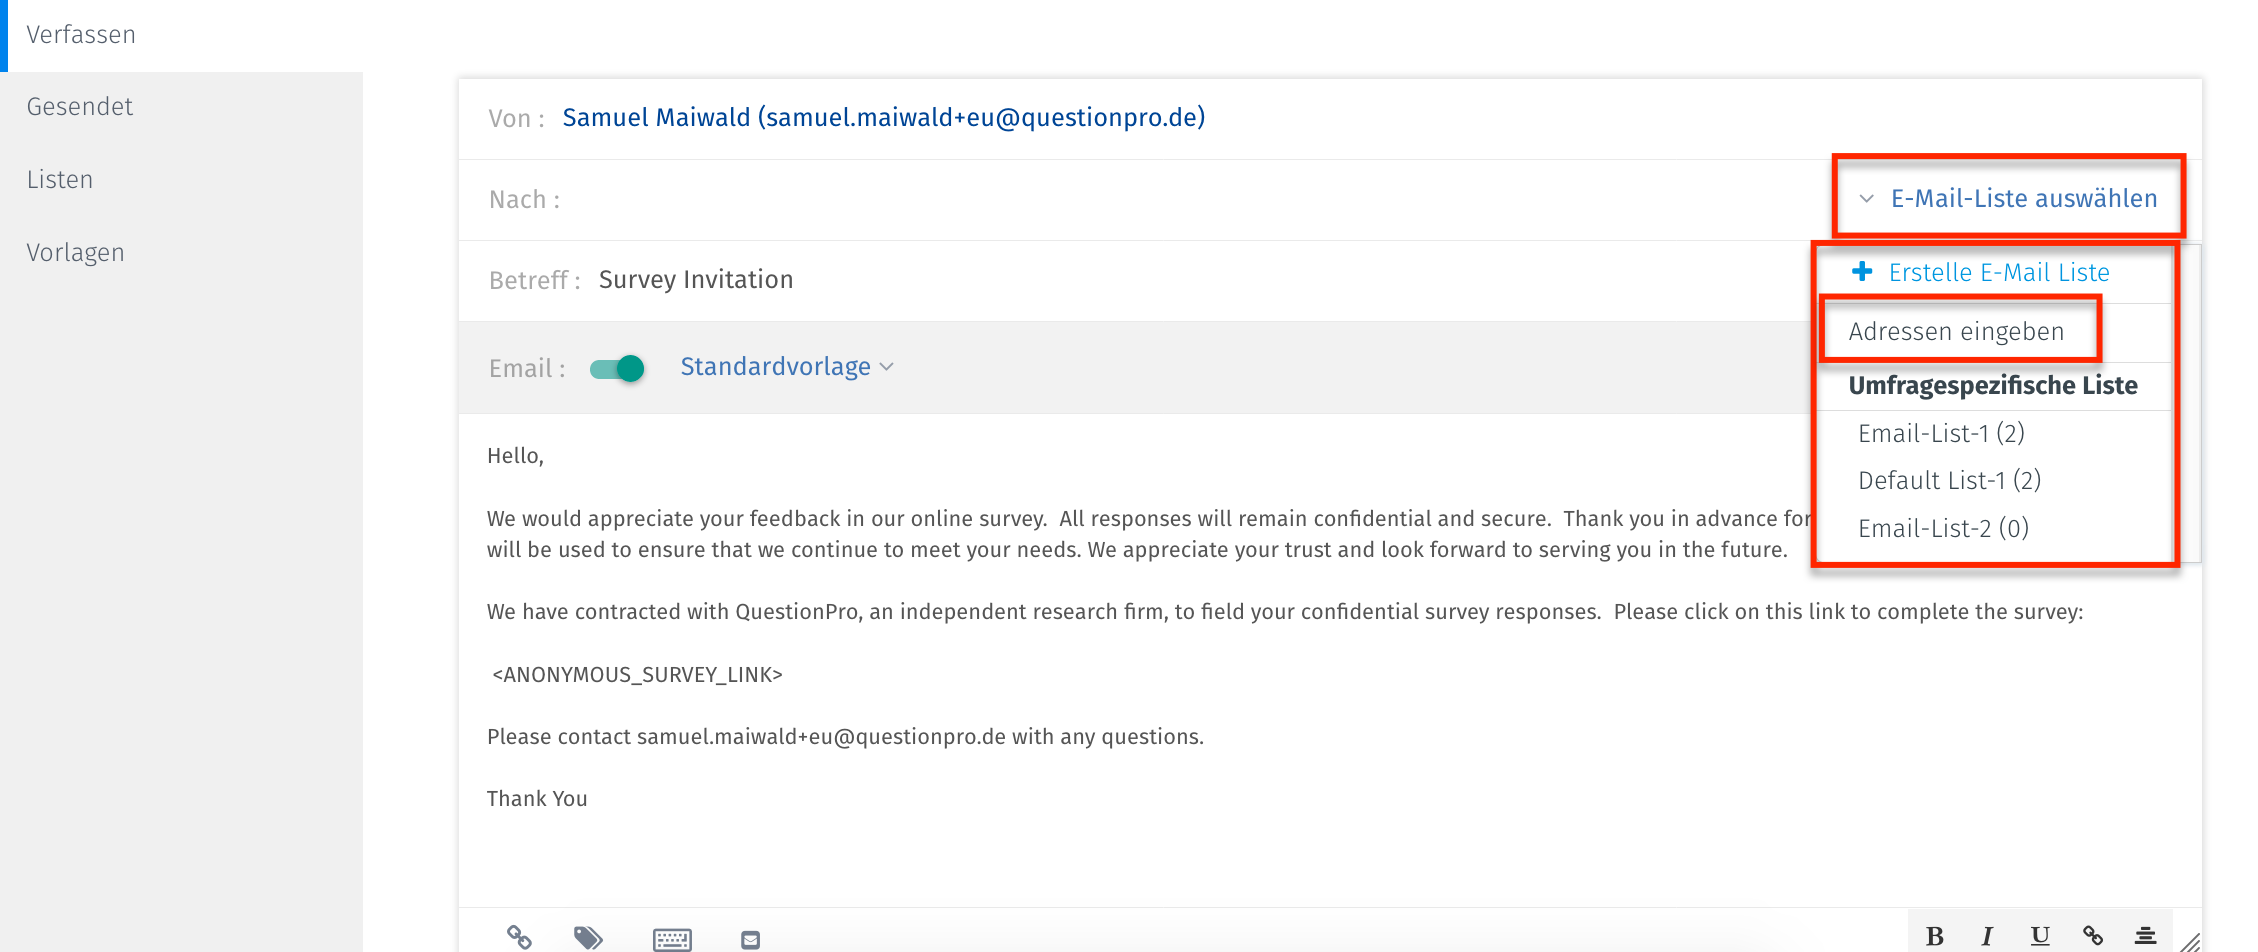Click the Erstelle E-Mail Liste link

1999,272
